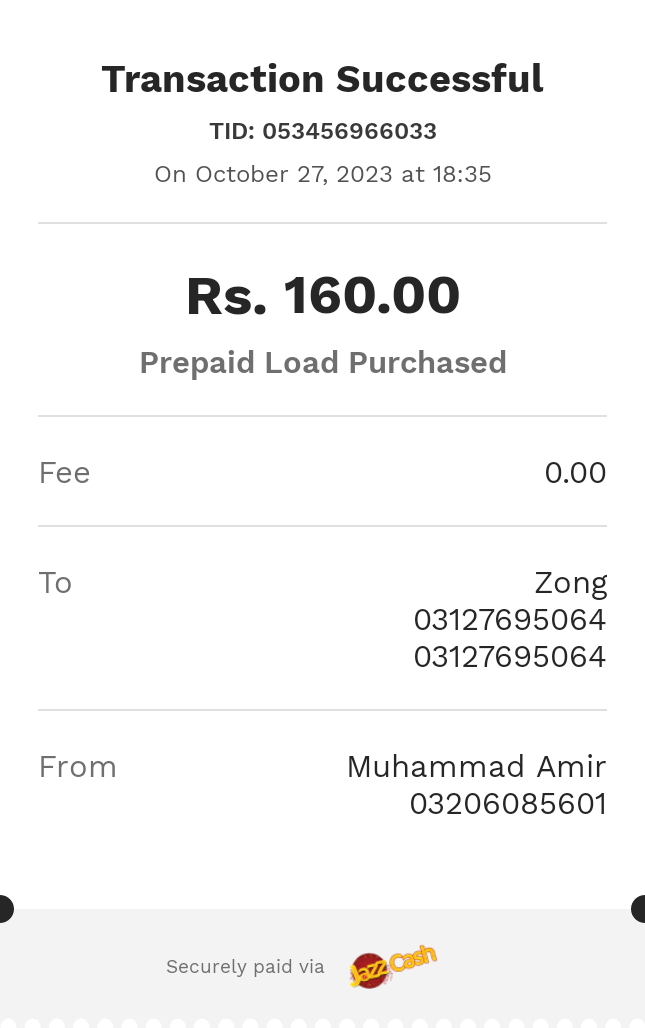
Task: Select the sender number 03206085601
Action: (x=508, y=804)
